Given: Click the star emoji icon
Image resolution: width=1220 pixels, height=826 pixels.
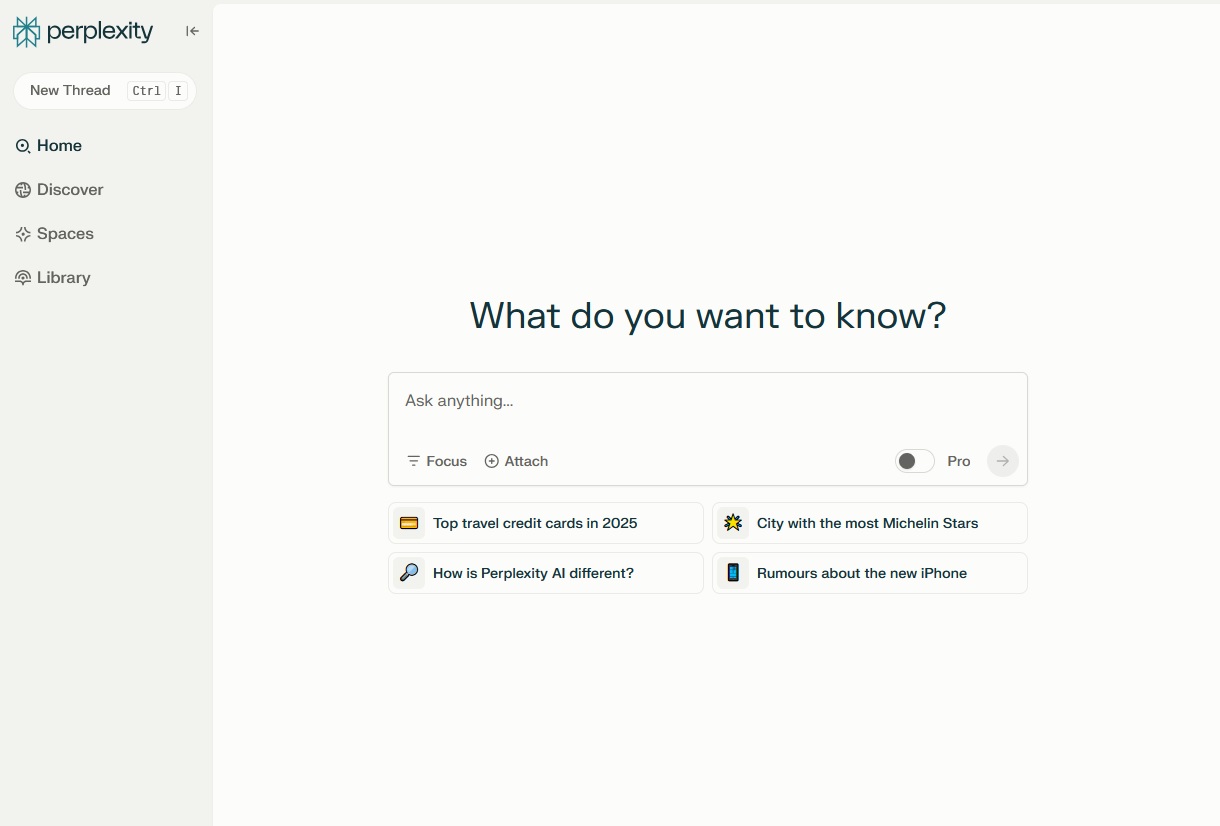Looking at the screenshot, I should point(733,523).
